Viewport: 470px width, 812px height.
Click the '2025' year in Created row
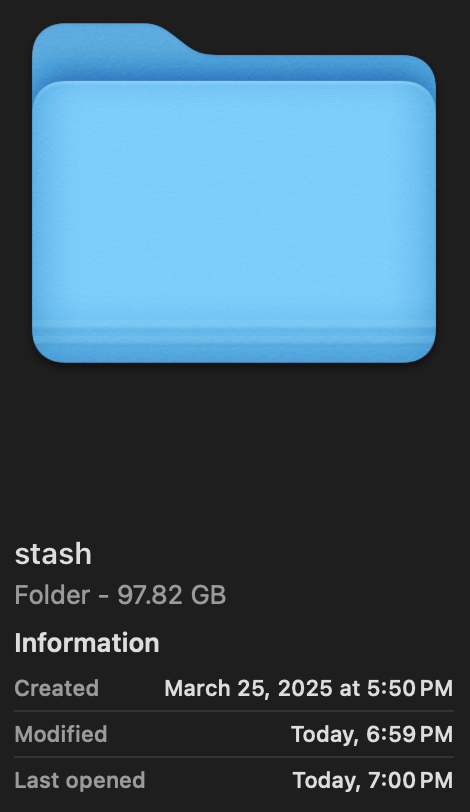pos(305,688)
